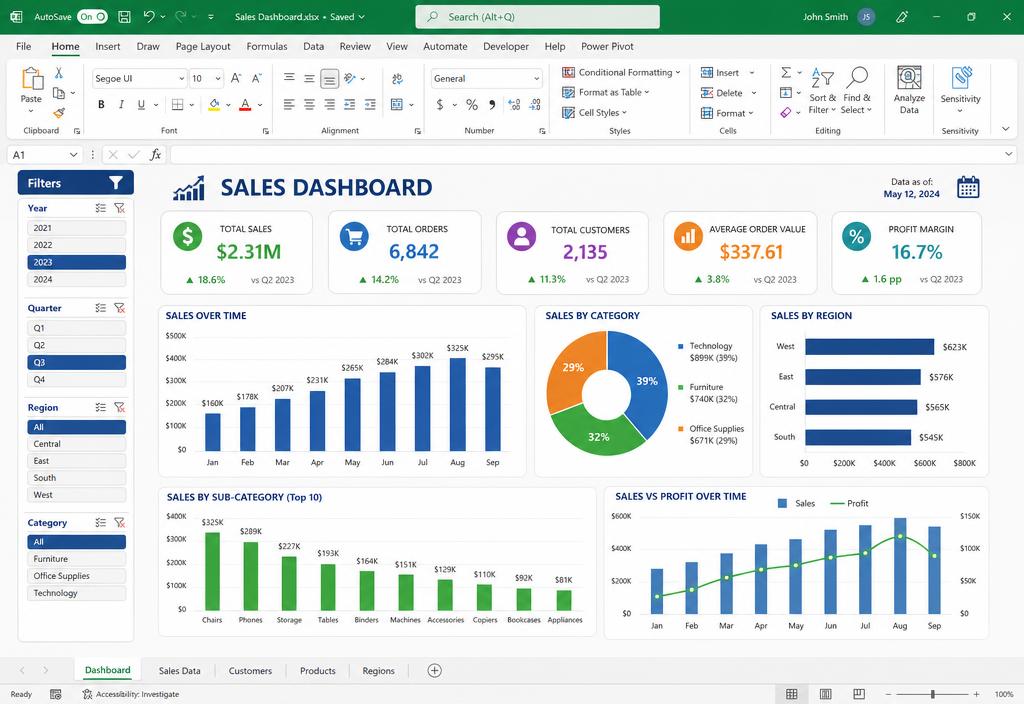Click the Search (Alt+Q) box
The height and width of the screenshot is (704, 1024).
pyautogui.click(x=537, y=17)
